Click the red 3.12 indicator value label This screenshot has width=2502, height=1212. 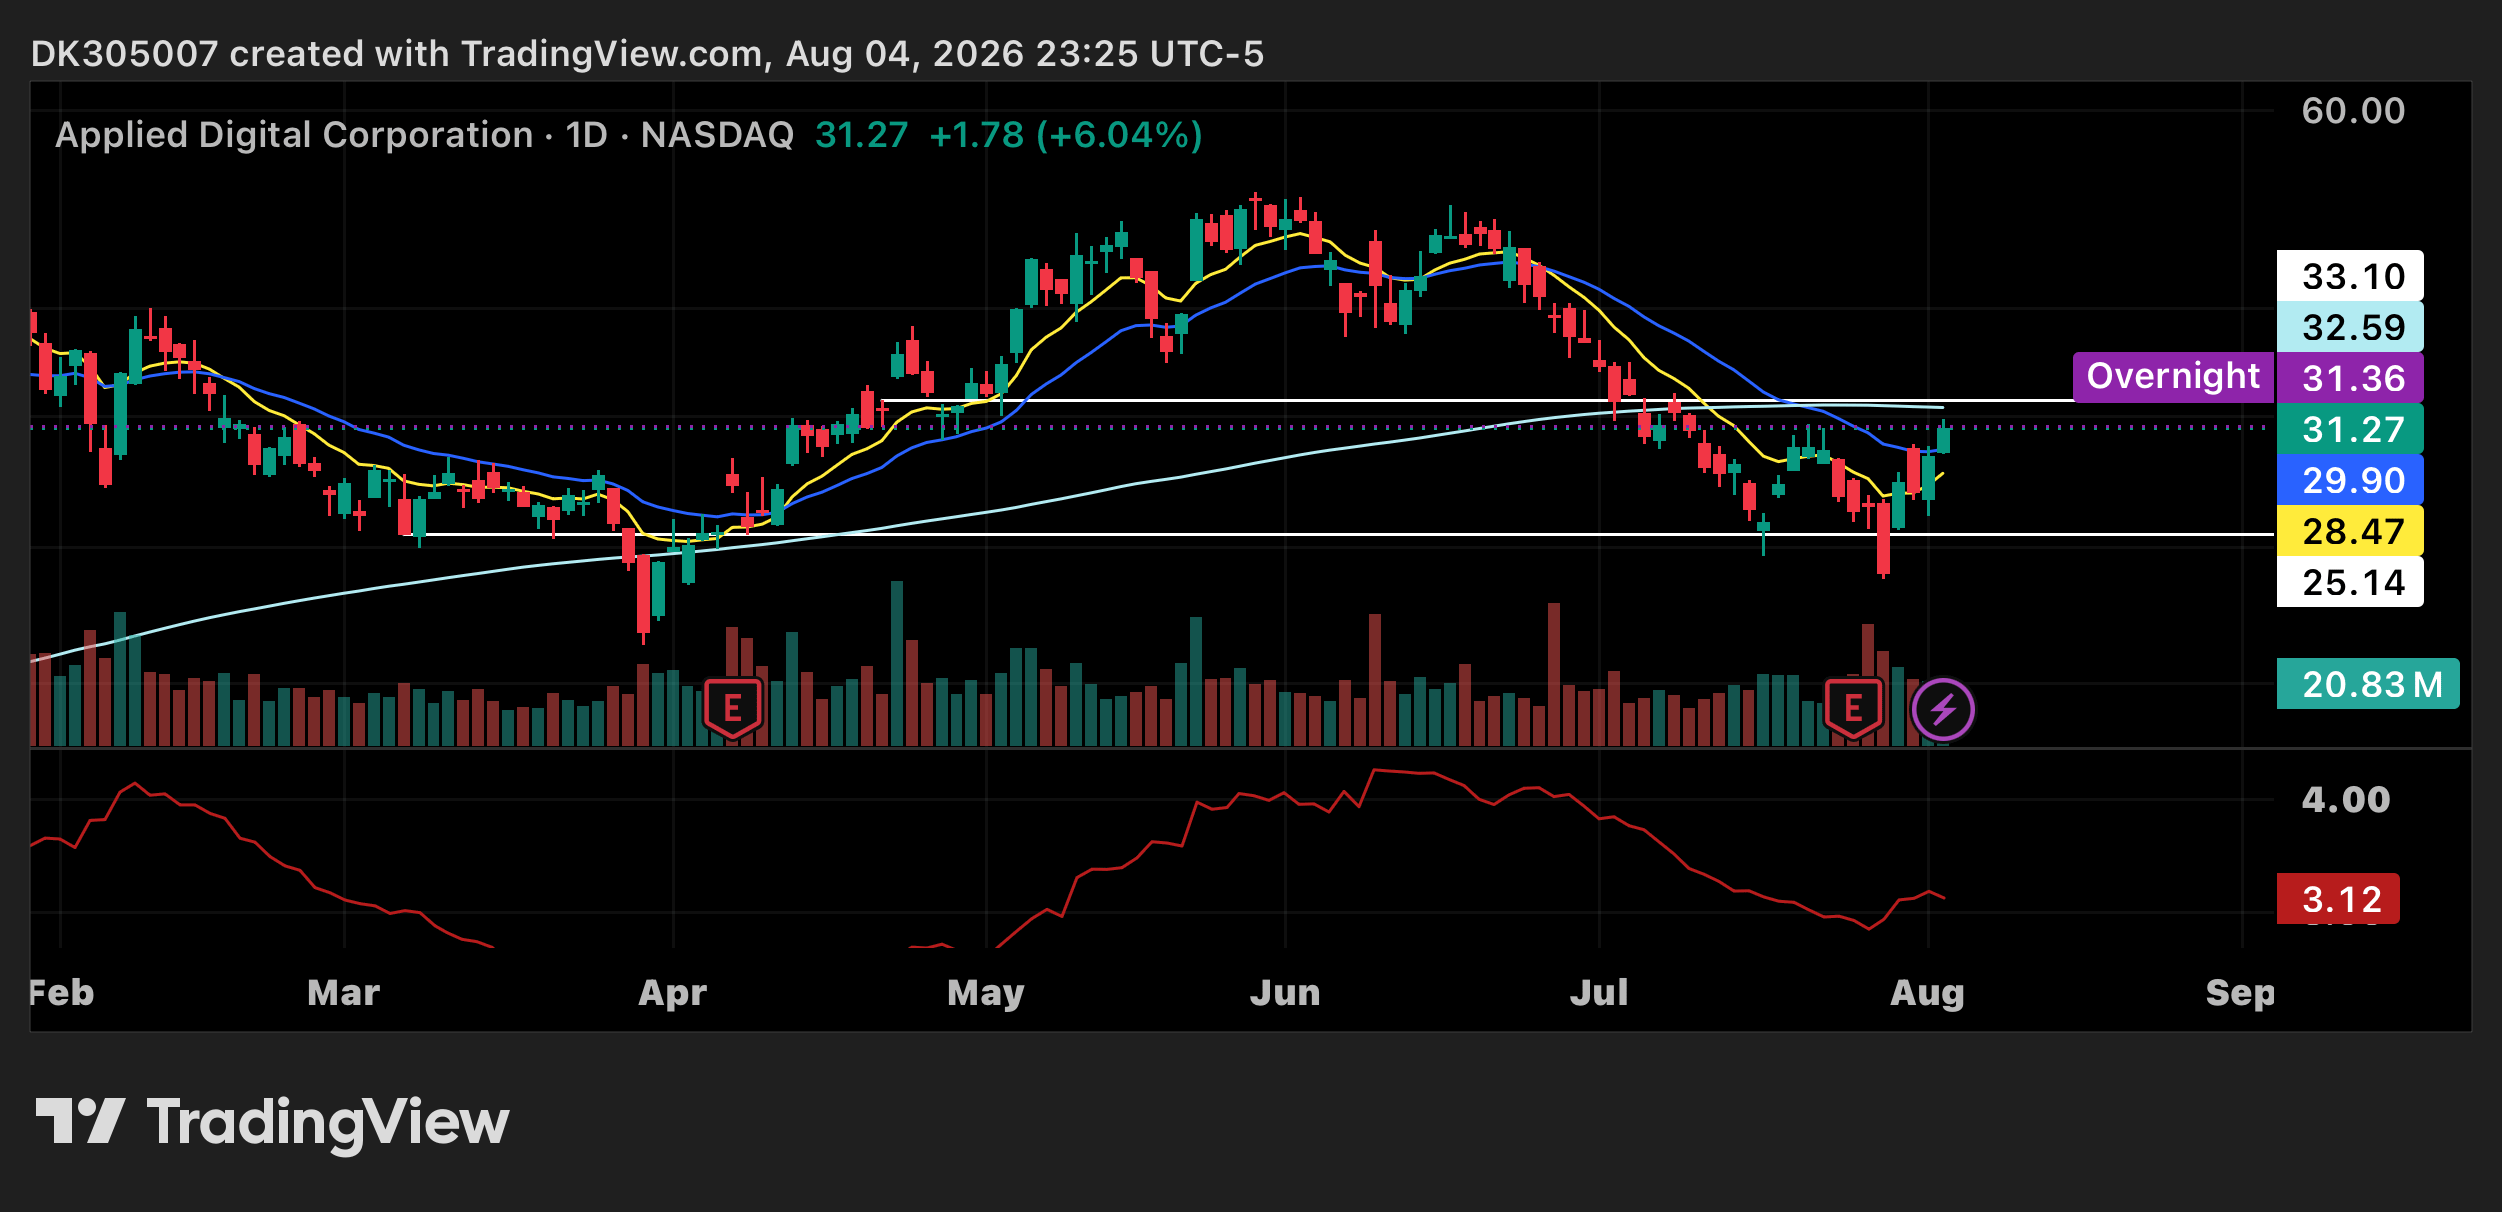coord(2338,899)
